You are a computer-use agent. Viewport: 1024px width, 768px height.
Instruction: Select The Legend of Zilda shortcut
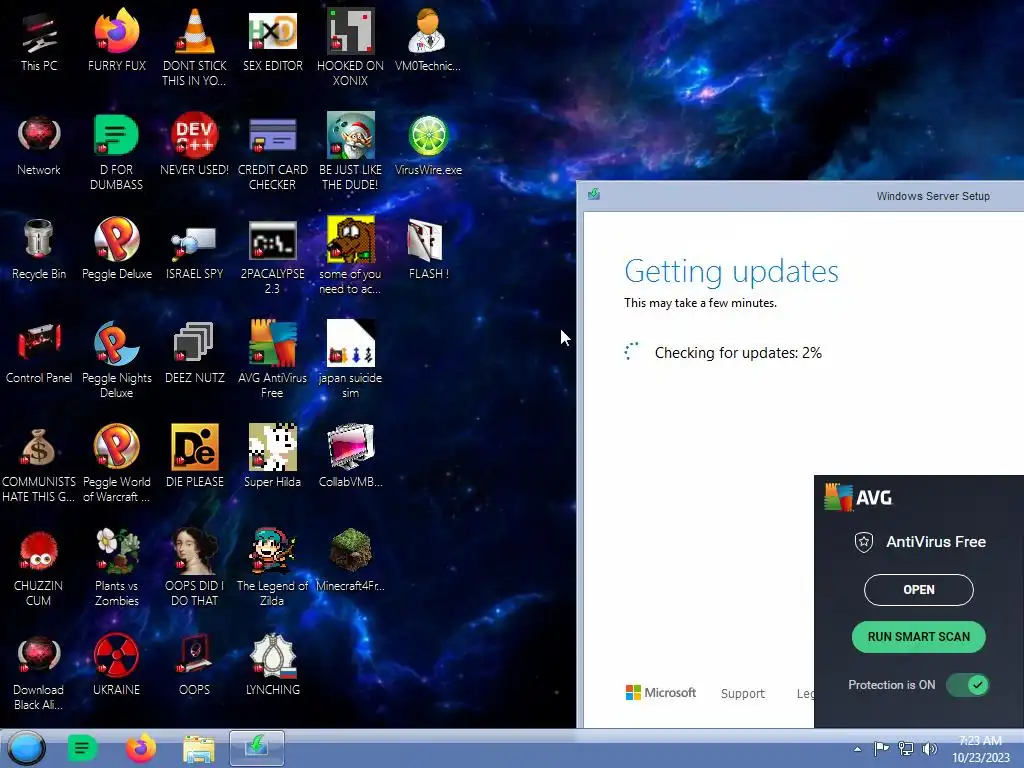pyautogui.click(x=273, y=567)
